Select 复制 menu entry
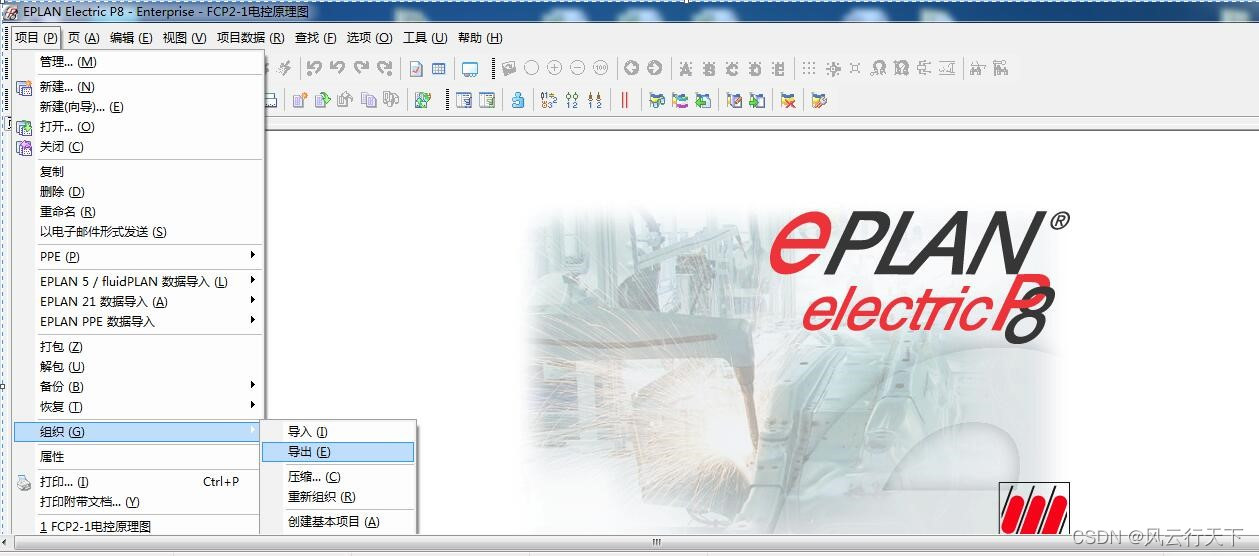The image size is (1259, 556). pyautogui.click(x=137, y=172)
